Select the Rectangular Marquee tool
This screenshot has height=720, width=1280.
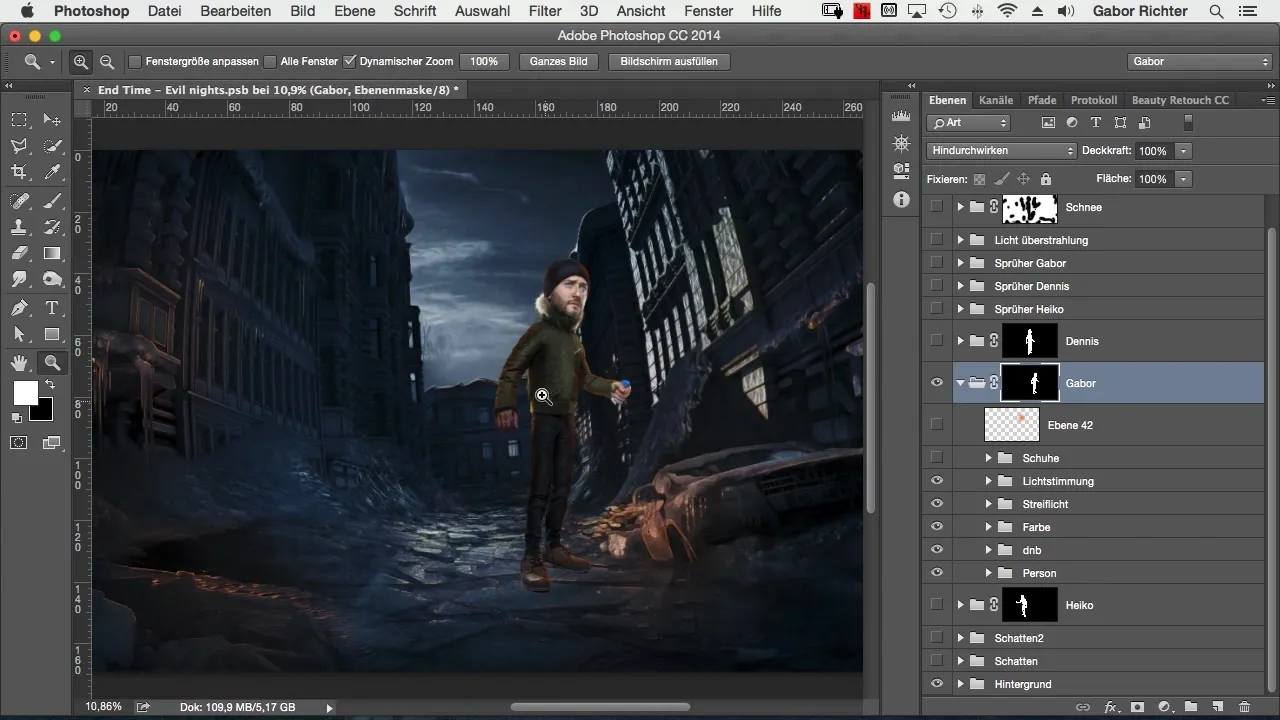coord(19,119)
